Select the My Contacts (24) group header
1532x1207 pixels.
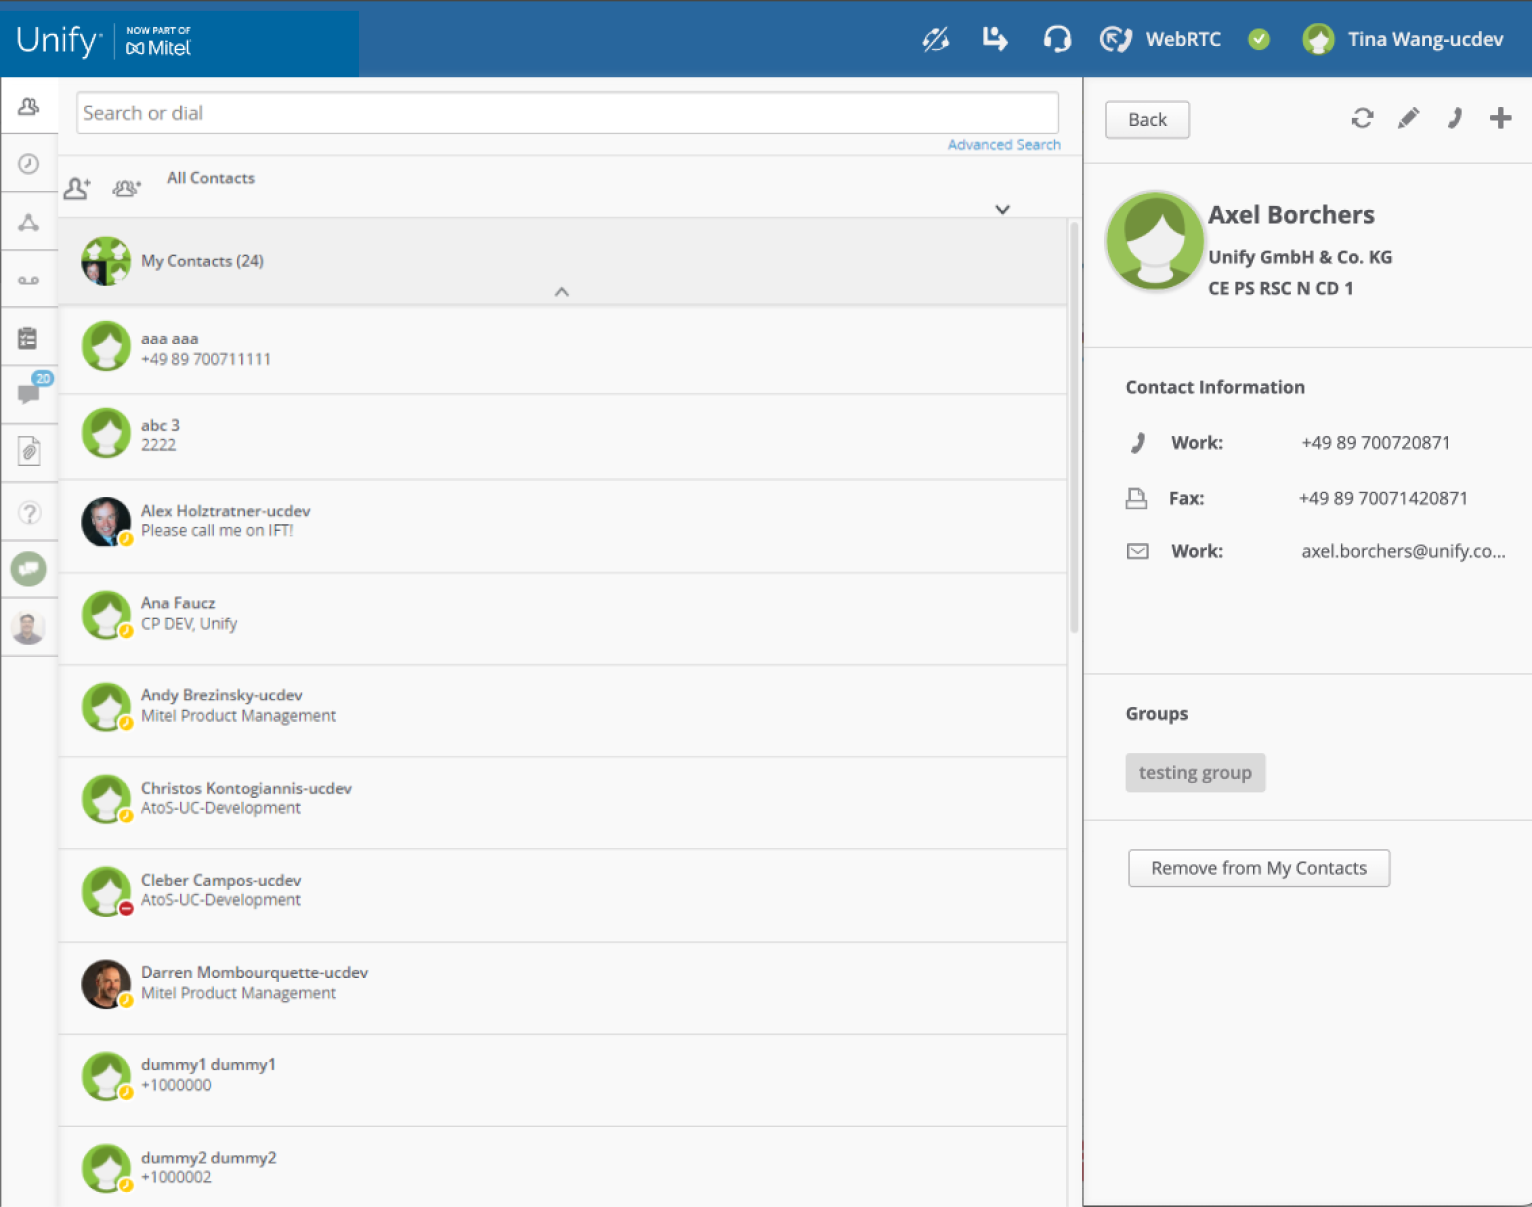point(563,261)
